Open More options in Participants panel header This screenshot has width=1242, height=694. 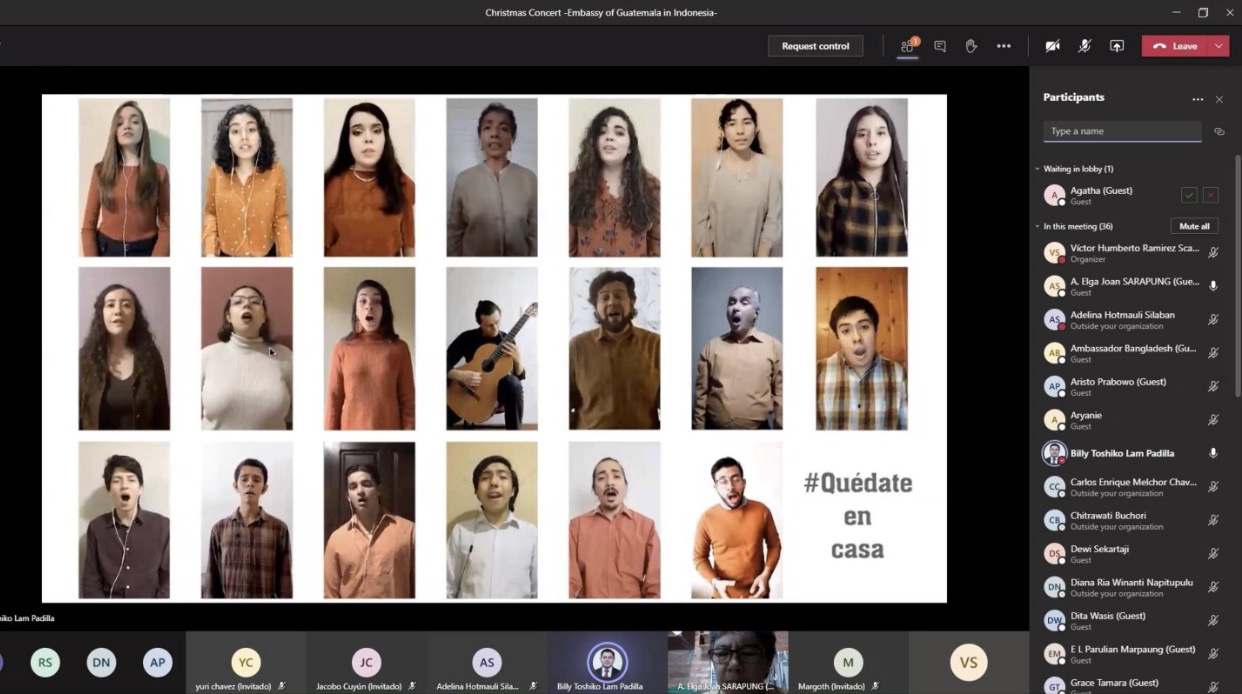coord(1197,99)
